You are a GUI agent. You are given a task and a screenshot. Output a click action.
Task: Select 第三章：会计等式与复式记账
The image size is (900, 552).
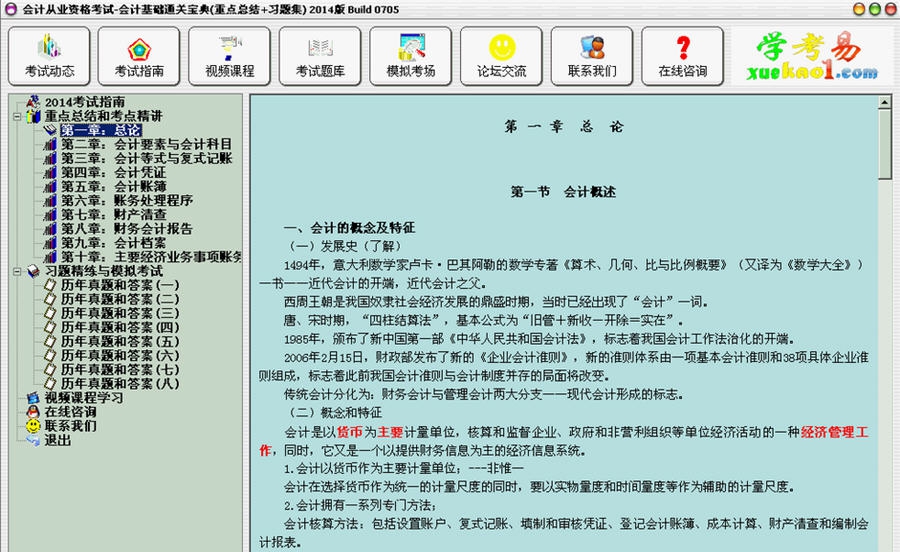[146, 158]
